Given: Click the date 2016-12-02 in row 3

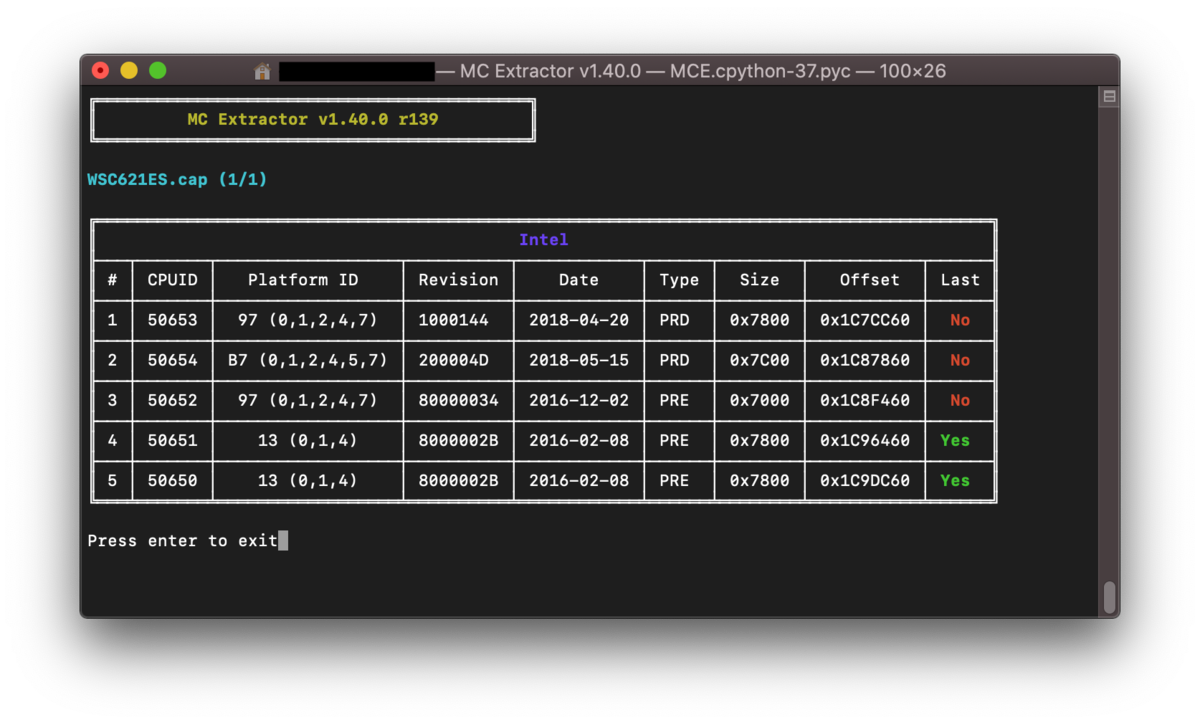Looking at the screenshot, I should tap(579, 400).
